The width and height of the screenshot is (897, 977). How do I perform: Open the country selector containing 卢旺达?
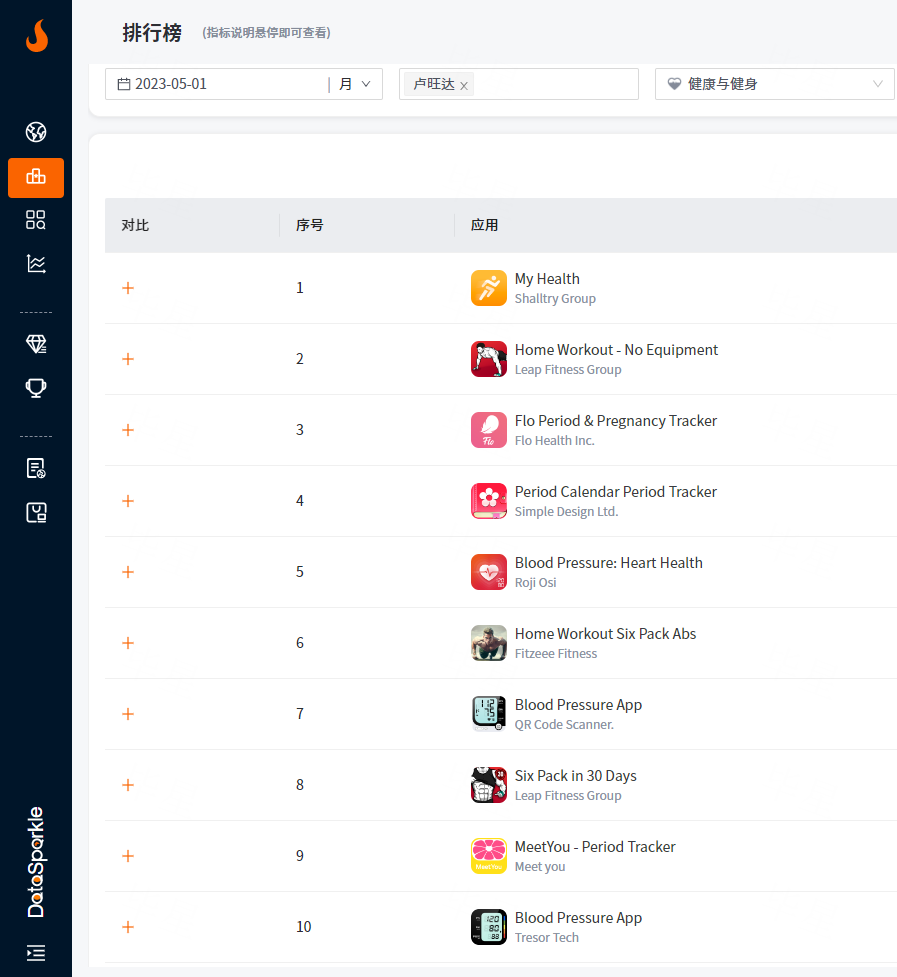pos(555,84)
